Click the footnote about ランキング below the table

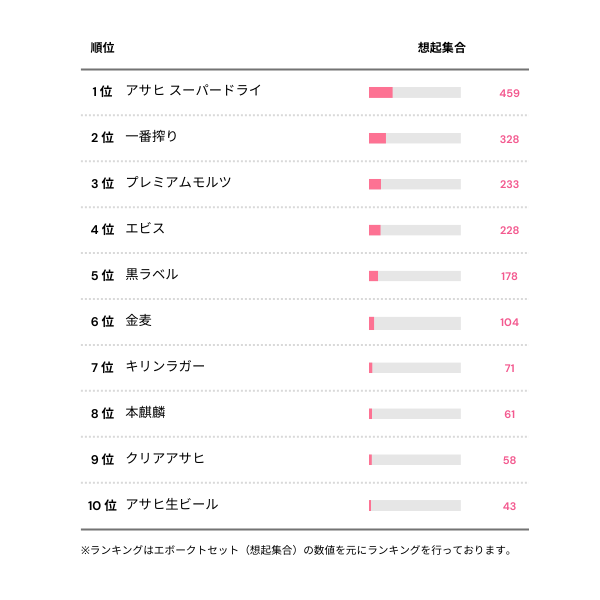pos(299,550)
